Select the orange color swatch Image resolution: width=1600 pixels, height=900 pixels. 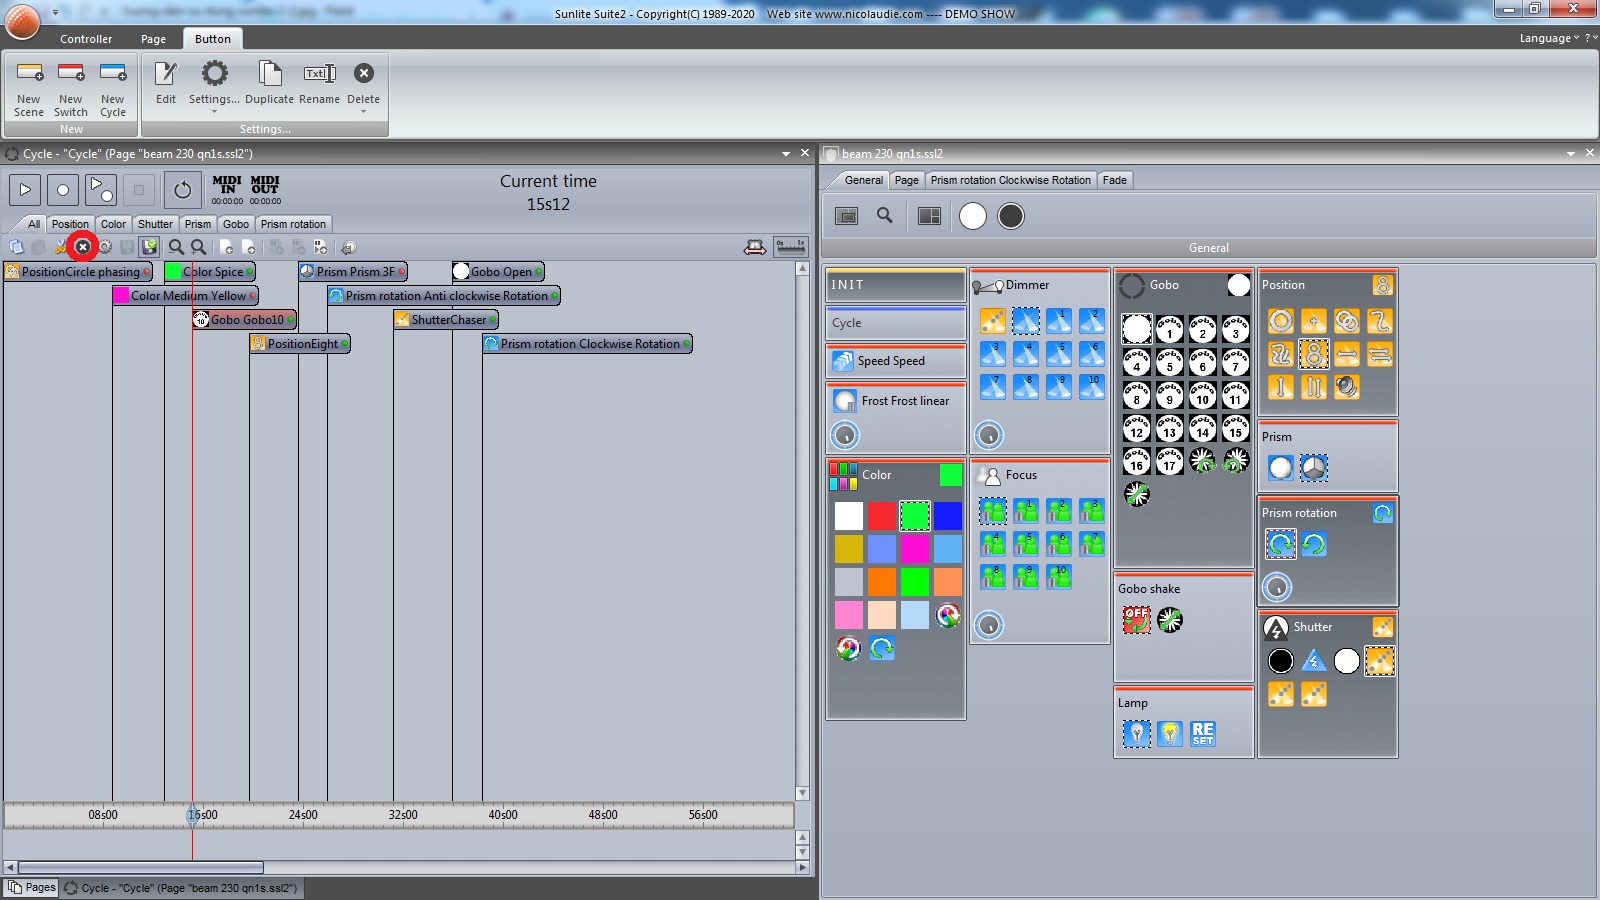coord(882,582)
